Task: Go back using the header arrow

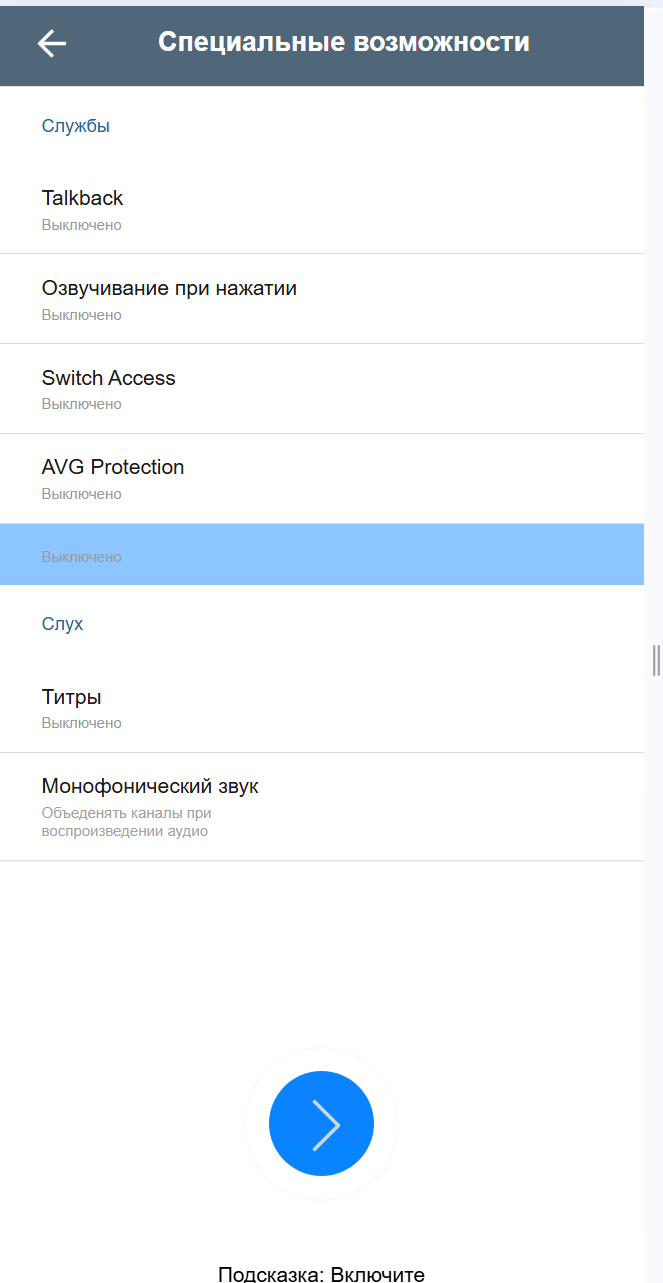Action: [52, 42]
